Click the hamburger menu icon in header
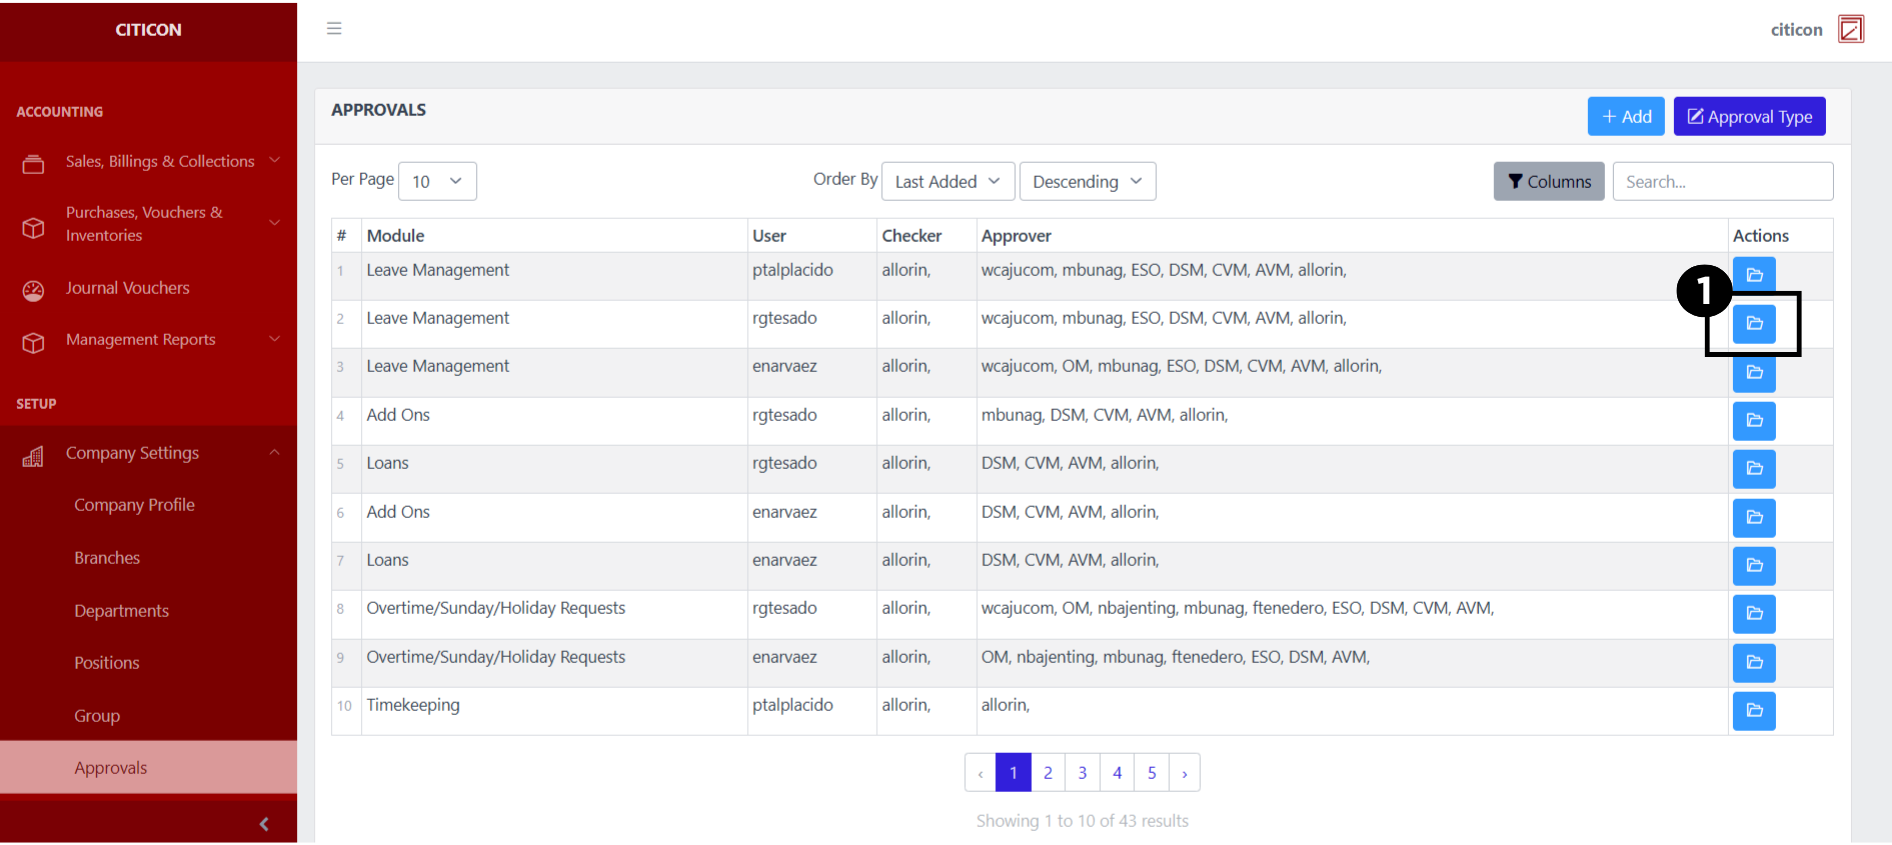This screenshot has height=845, width=1892. 334,29
